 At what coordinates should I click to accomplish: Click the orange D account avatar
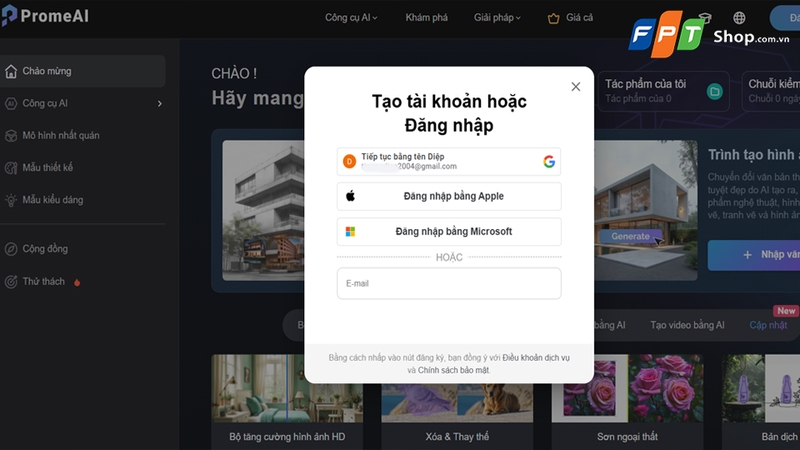tap(349, 162)
